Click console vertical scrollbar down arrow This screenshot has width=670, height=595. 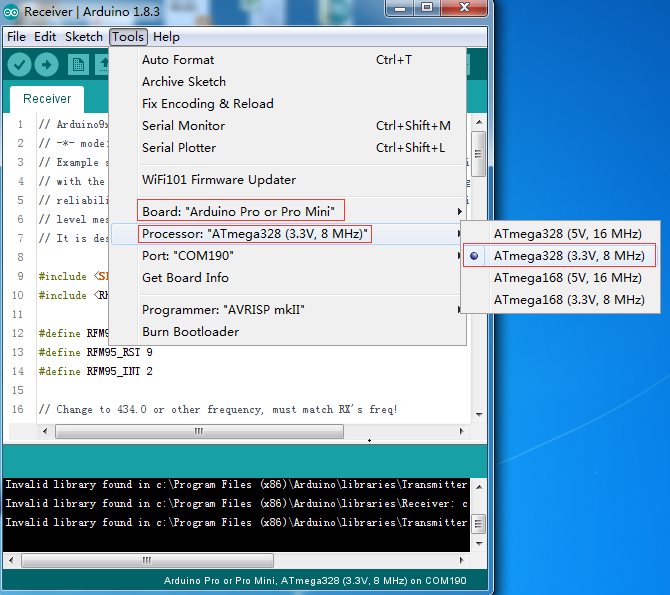pyautogui.click(x=479, y=544)
